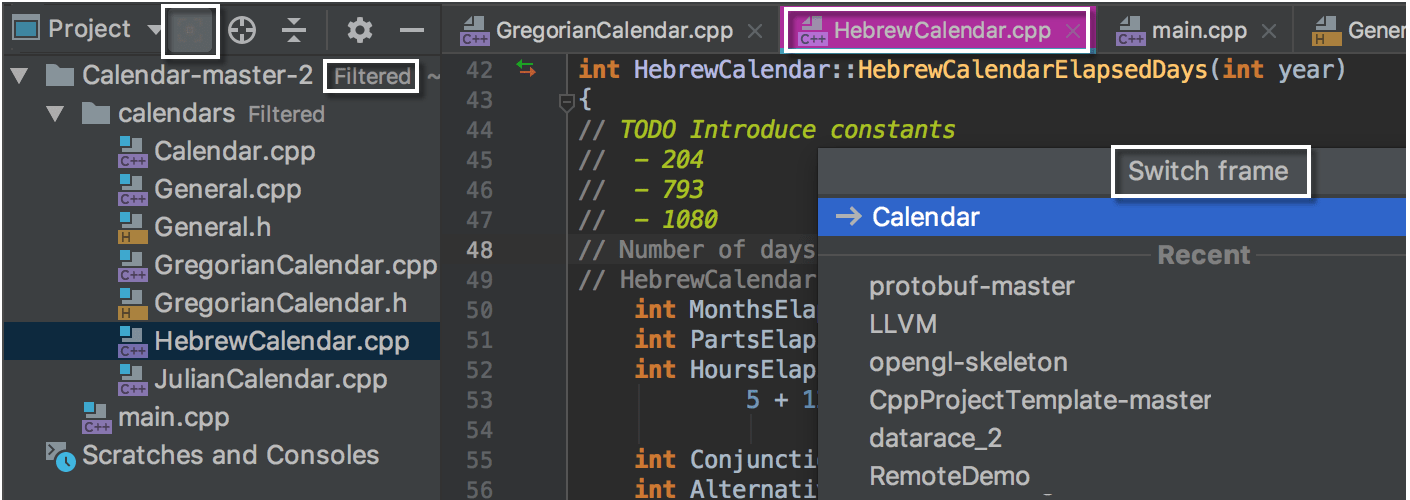1410x500 pixels.
Task: Close the GregorianCalendar.cpp tab
Action: [x=755, y=31]
